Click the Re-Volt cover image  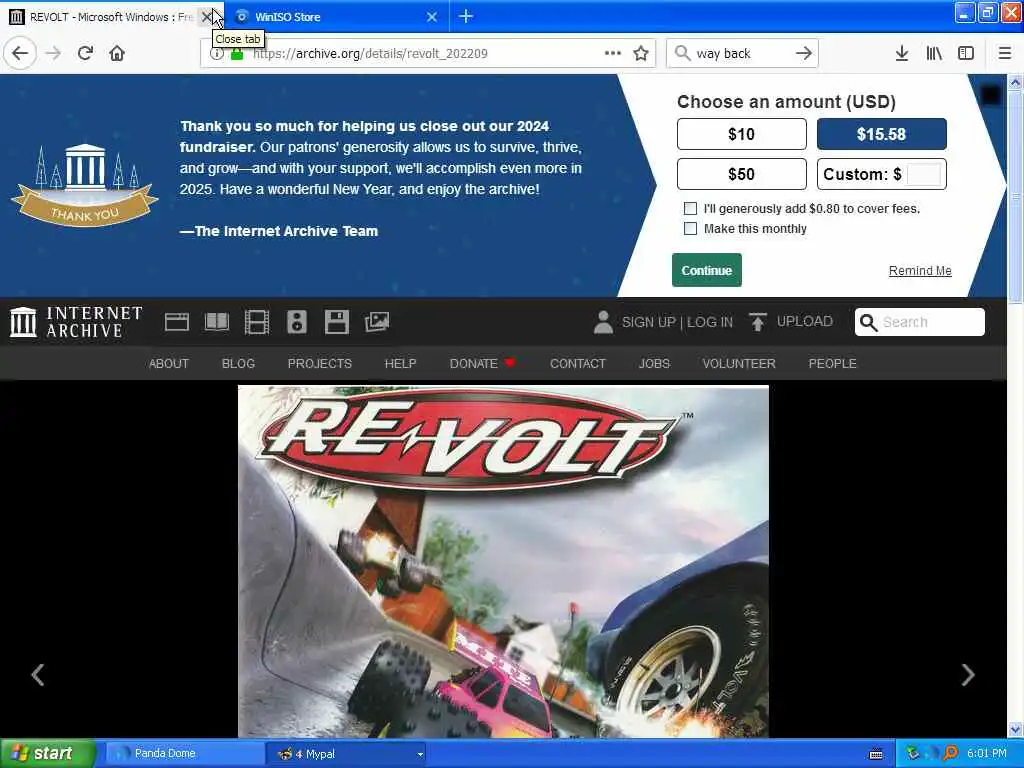point(503,562)
